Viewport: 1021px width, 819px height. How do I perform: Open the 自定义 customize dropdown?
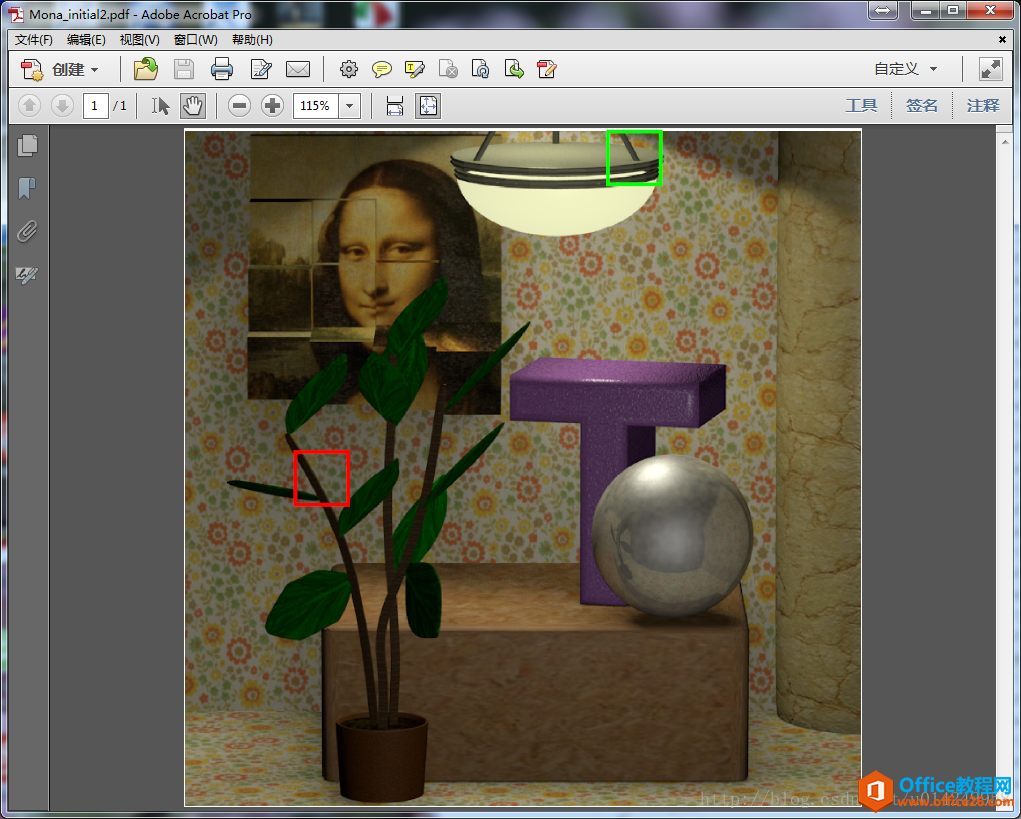coord(906,69)
